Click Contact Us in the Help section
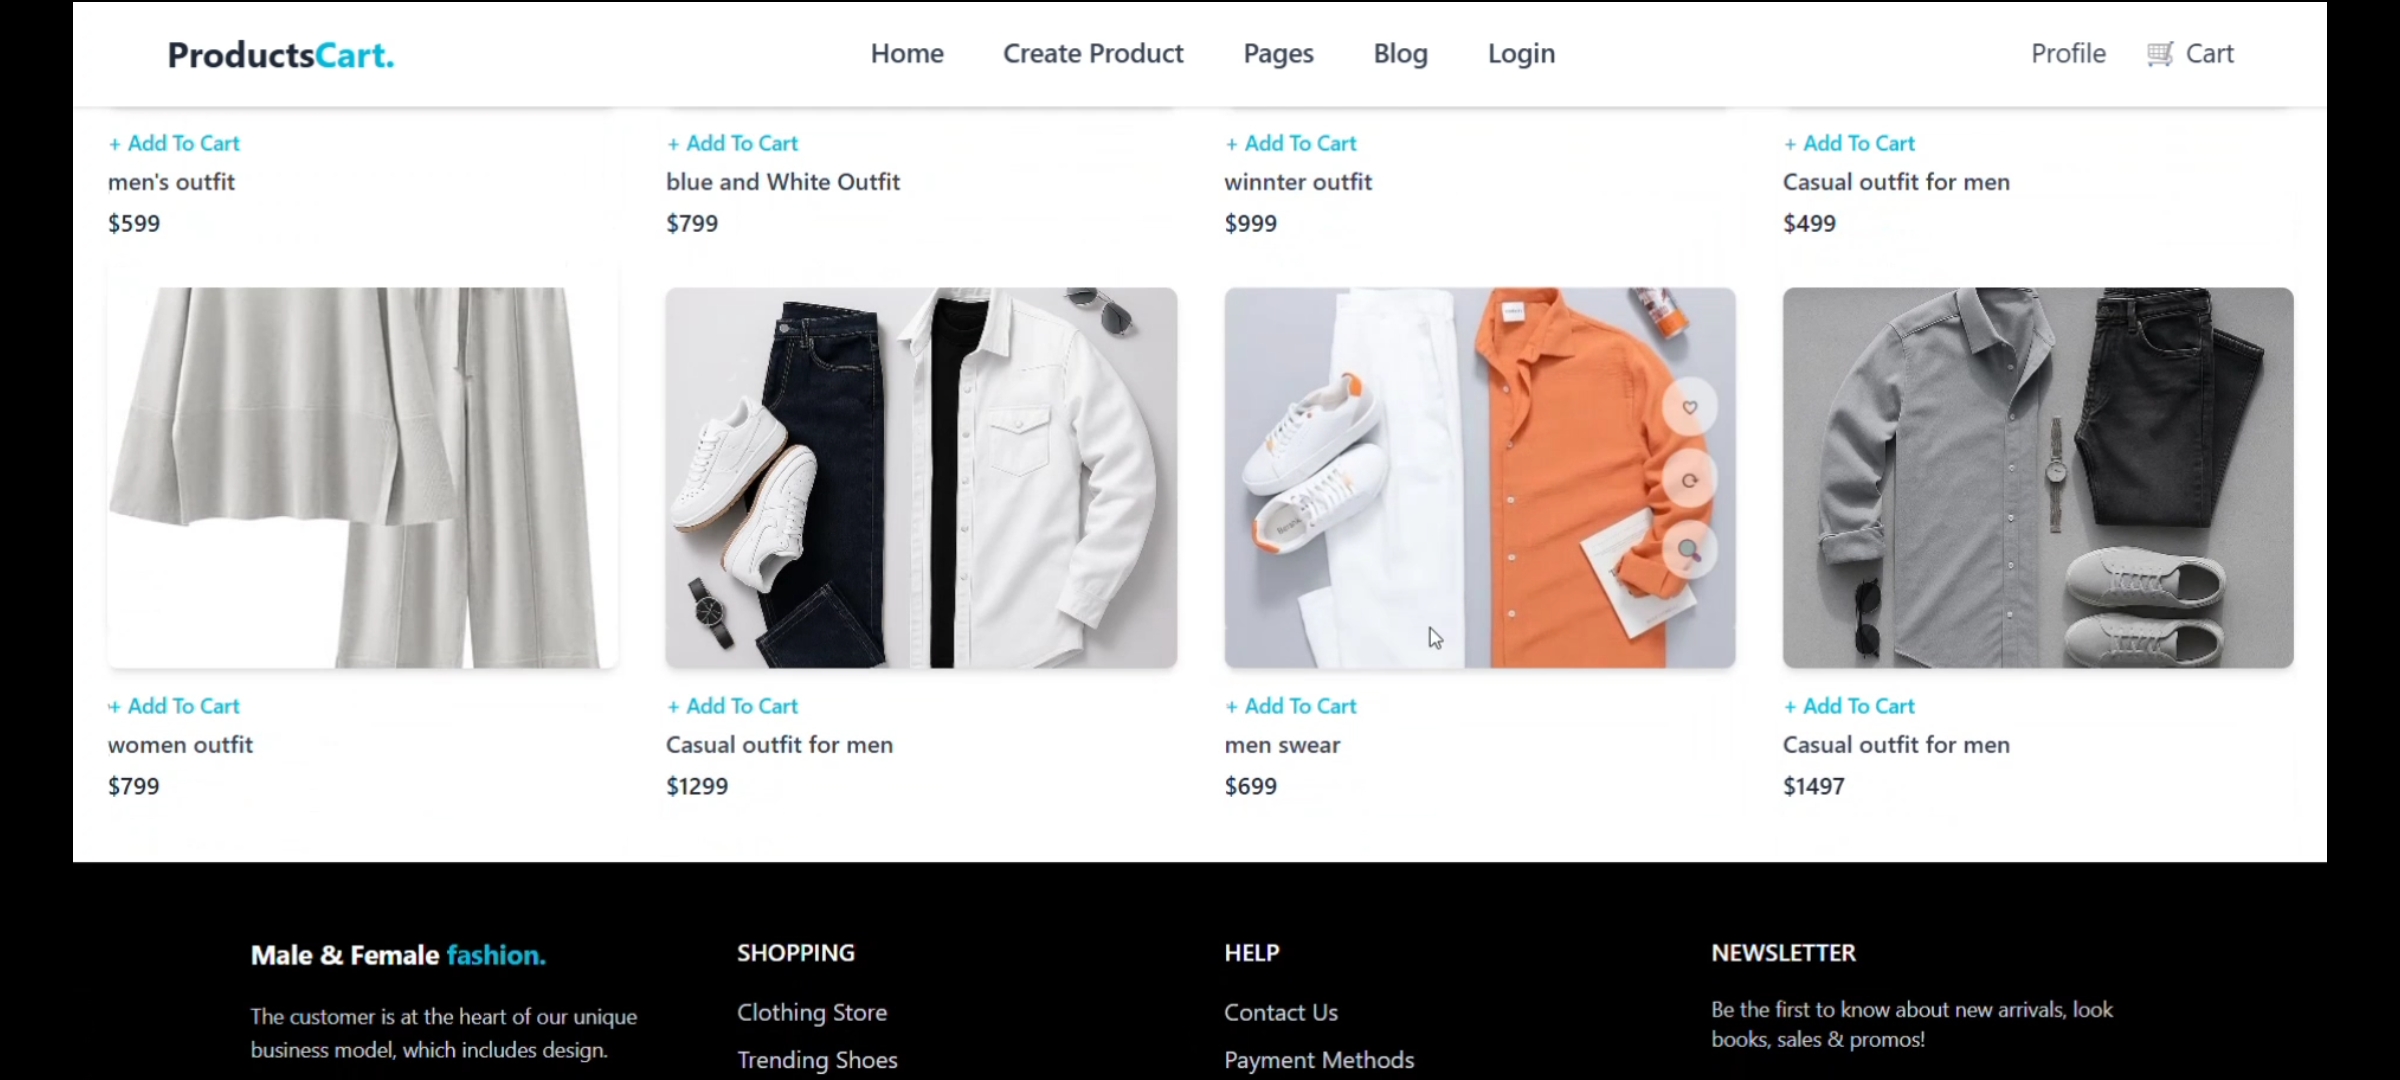The width and height of the screenshot is (2400, 1080). [x=1280, y=1012]
